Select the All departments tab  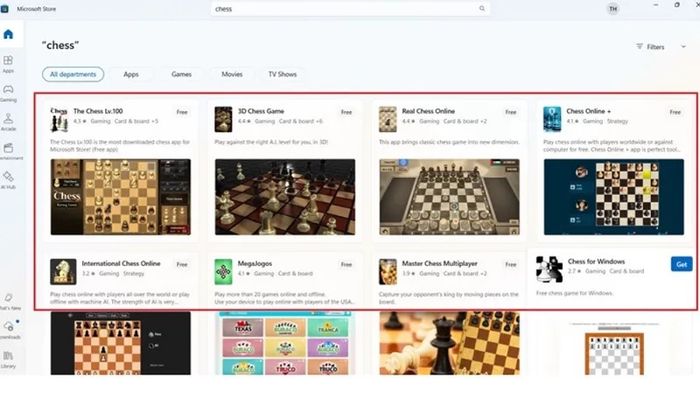73,75
